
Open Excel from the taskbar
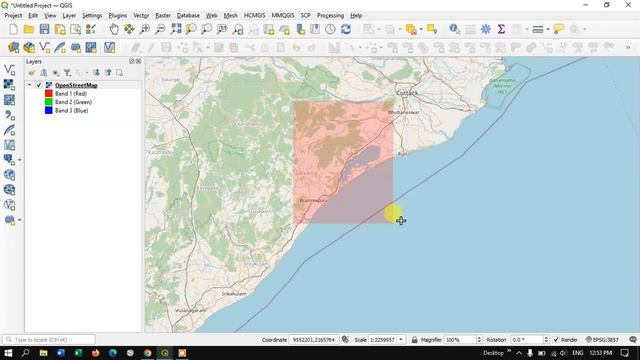tap(78, 353)
